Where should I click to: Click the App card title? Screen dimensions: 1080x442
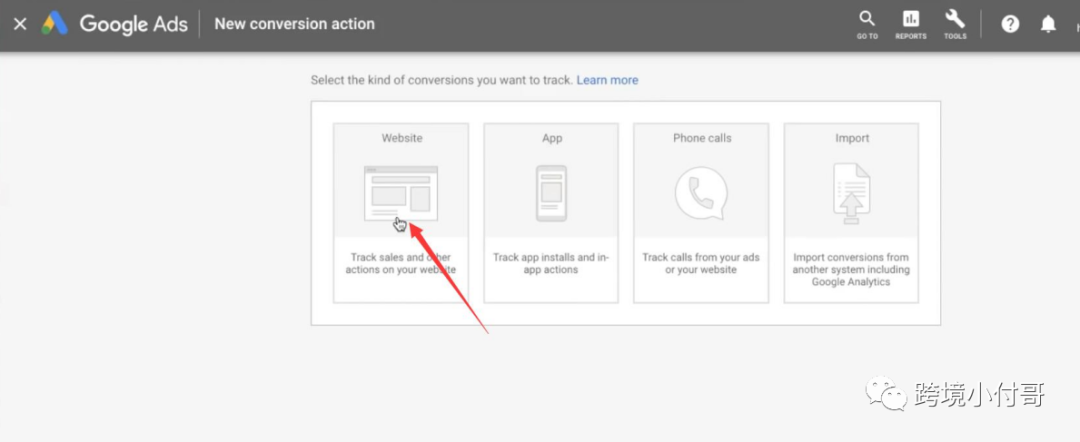pyautogui.click(x=552, y=138)
